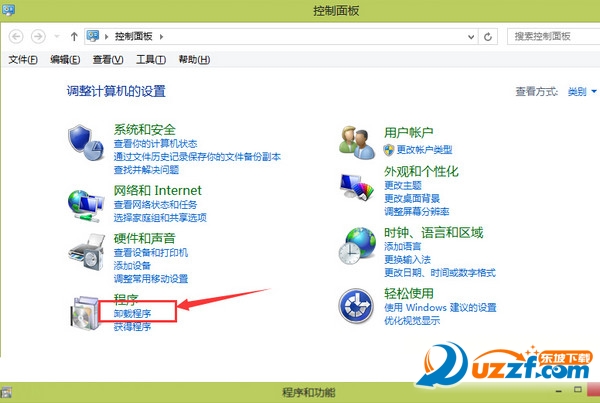The width and height of the screenshot is (600, 403).
Task: Click the Appearance and Personalization monitor icon
Action: point(358,188)
